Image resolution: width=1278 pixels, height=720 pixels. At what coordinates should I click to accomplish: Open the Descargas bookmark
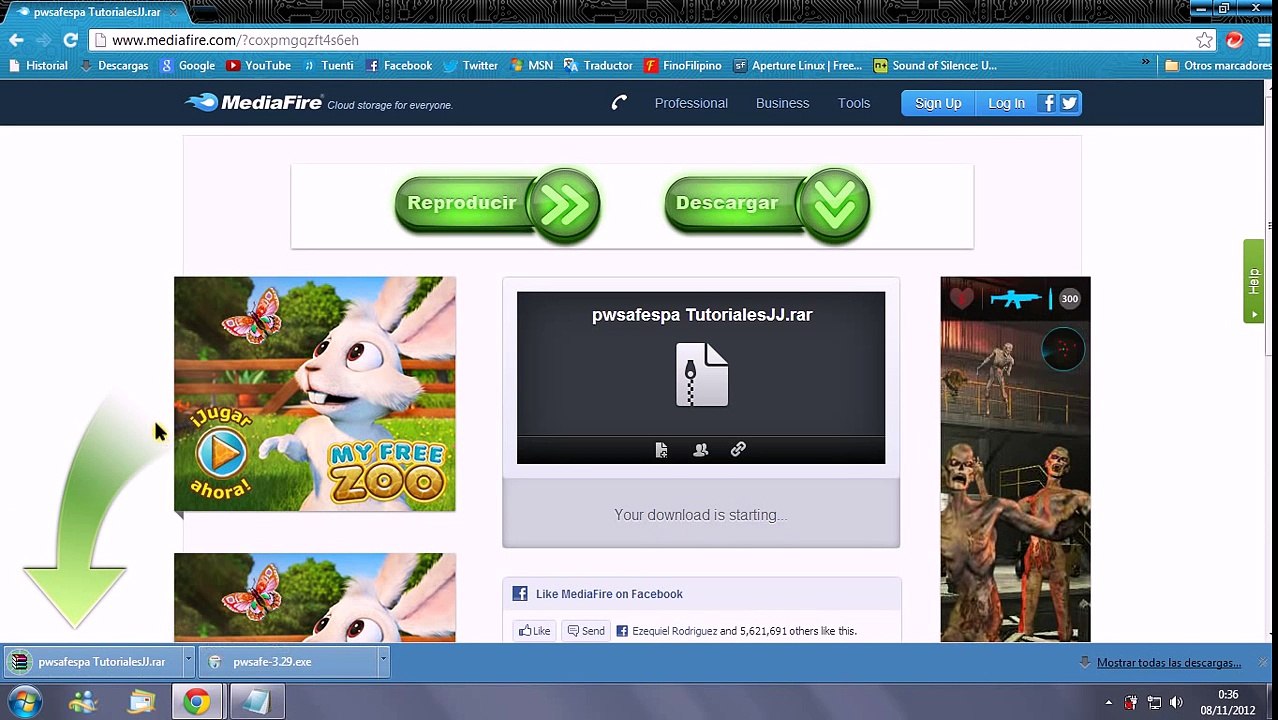(114, 65)
